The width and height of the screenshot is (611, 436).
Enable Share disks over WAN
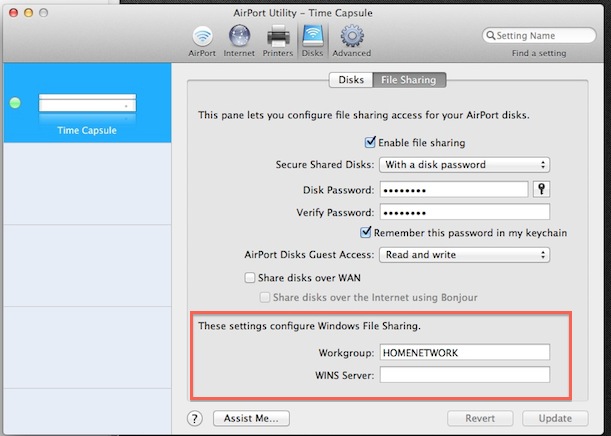coord(249,278)
